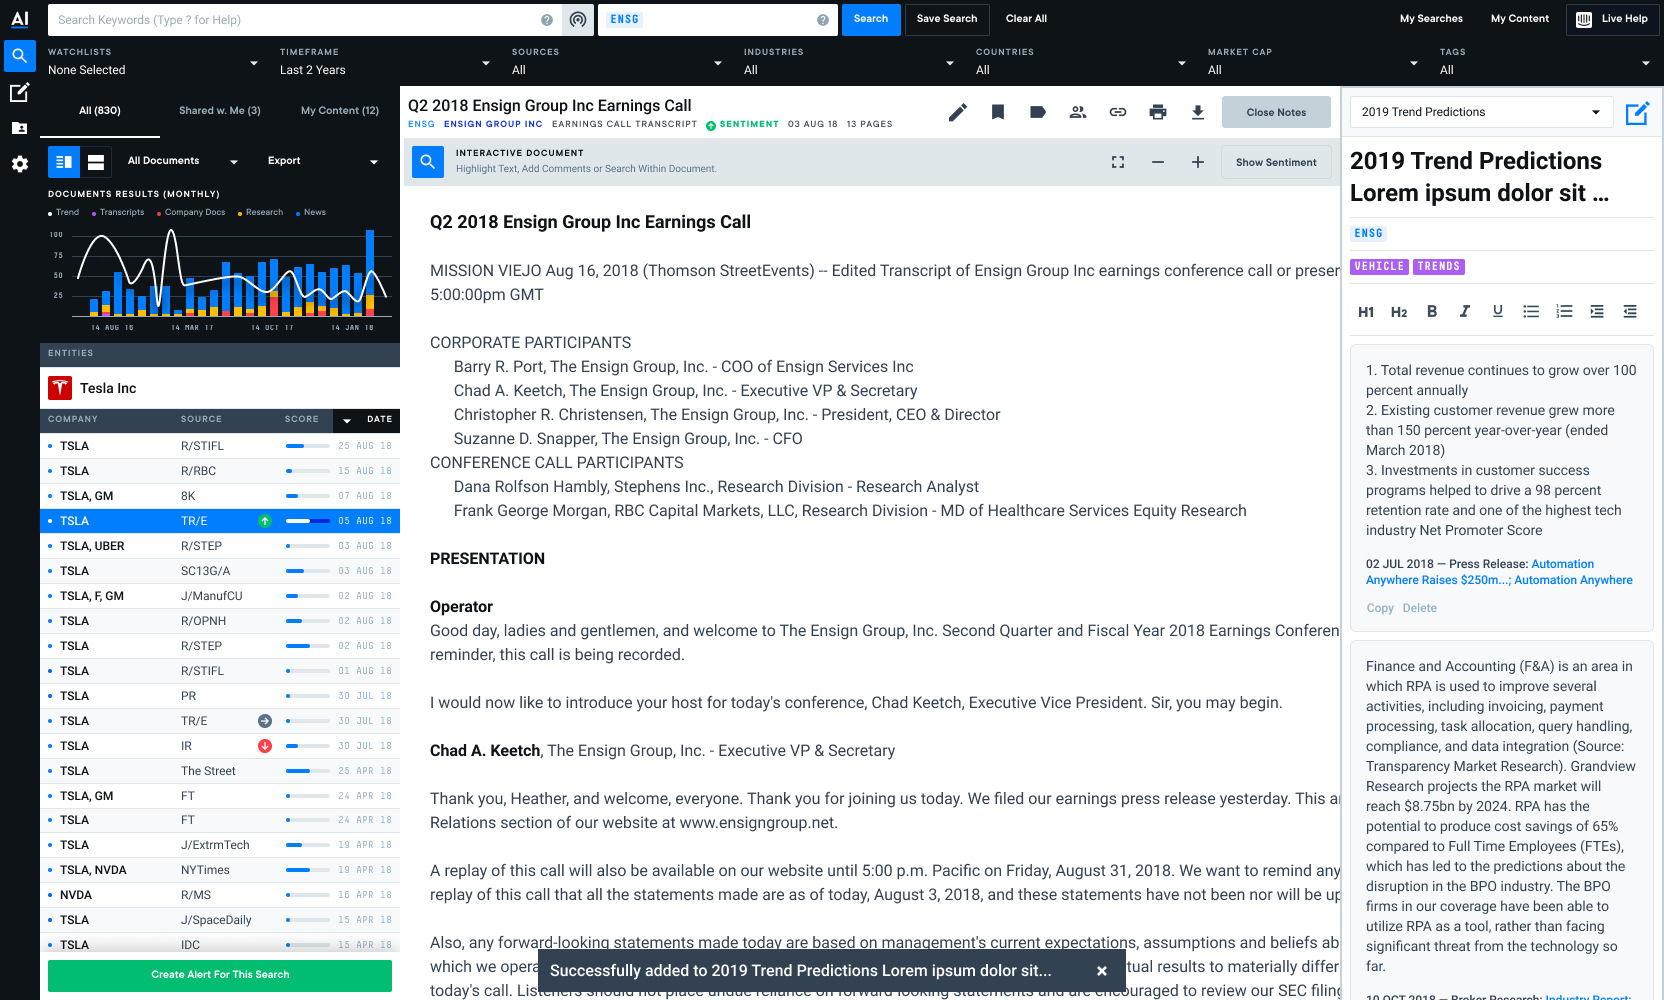This screenshot has width=1664, height=1000.
Task: Apply H2 heading in notes editor
Action: point(1399,312)
